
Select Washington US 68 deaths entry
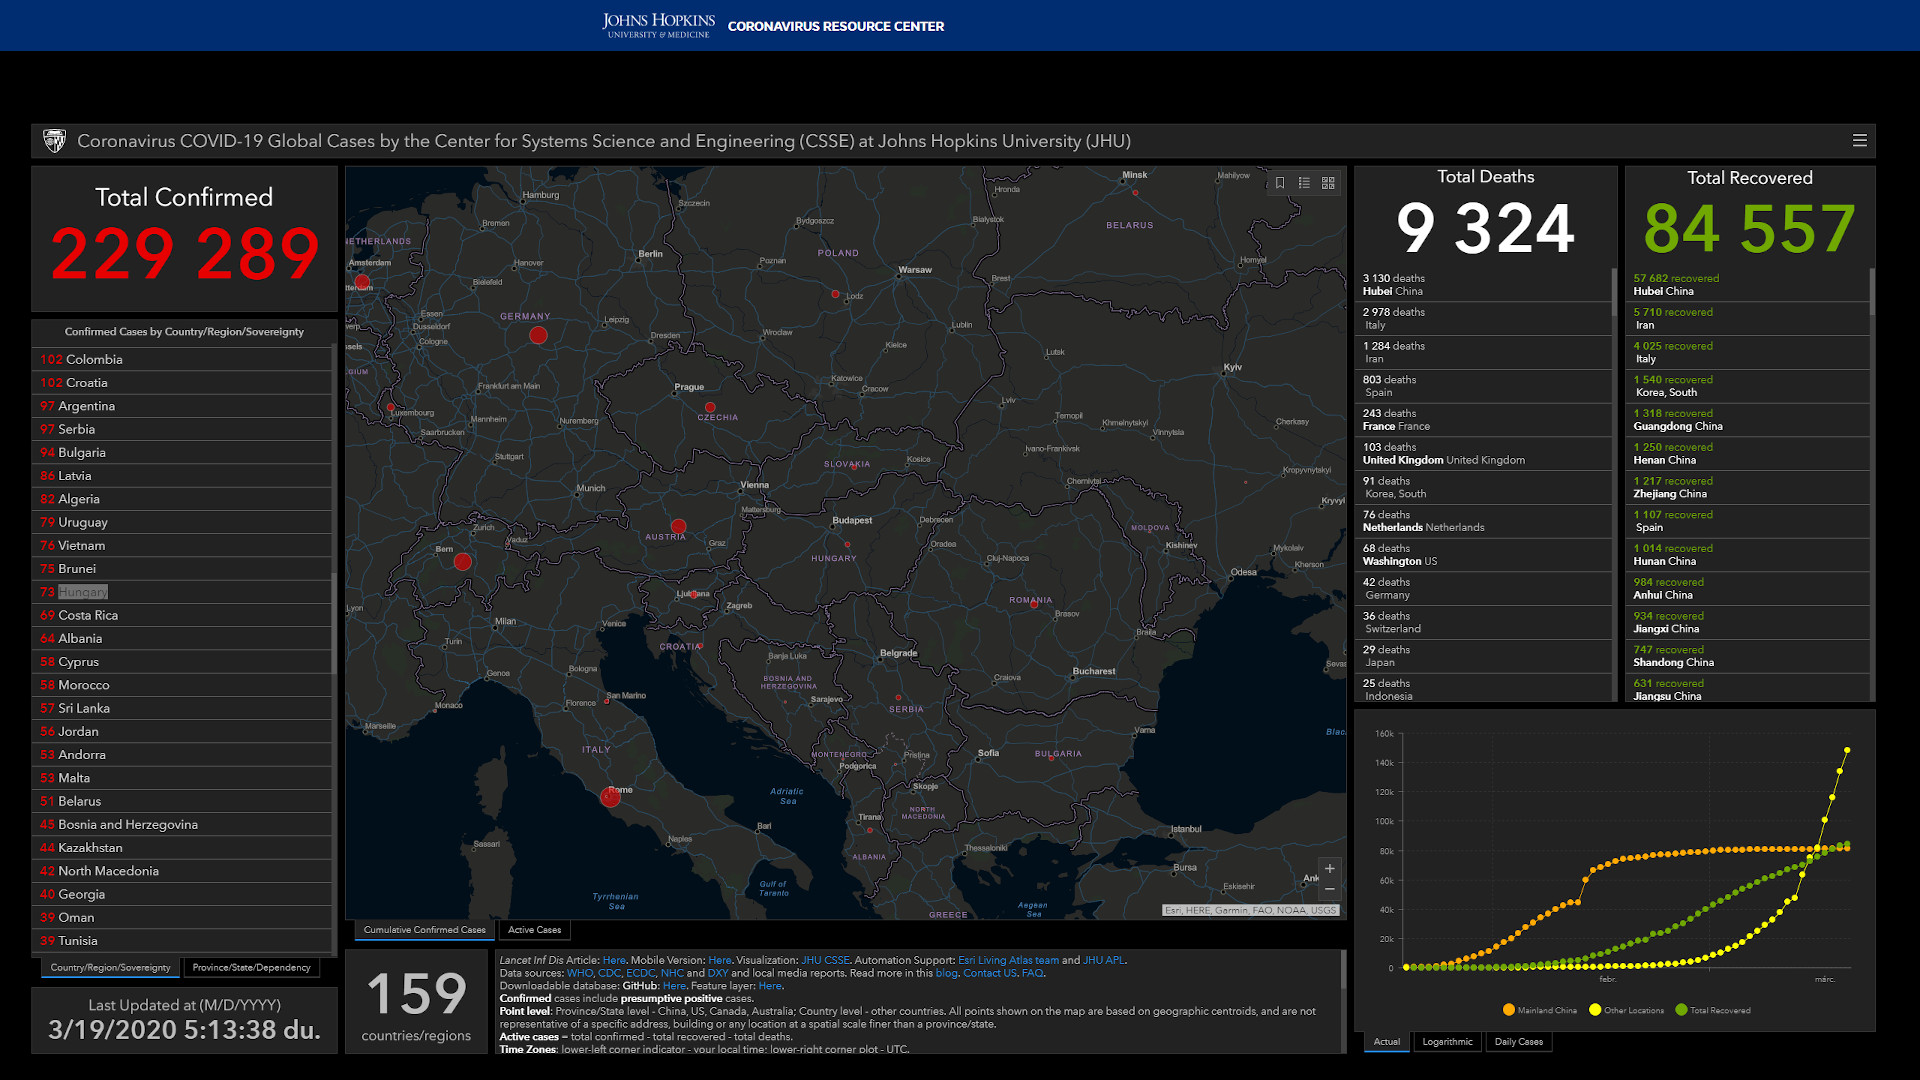coord(1482,555)
